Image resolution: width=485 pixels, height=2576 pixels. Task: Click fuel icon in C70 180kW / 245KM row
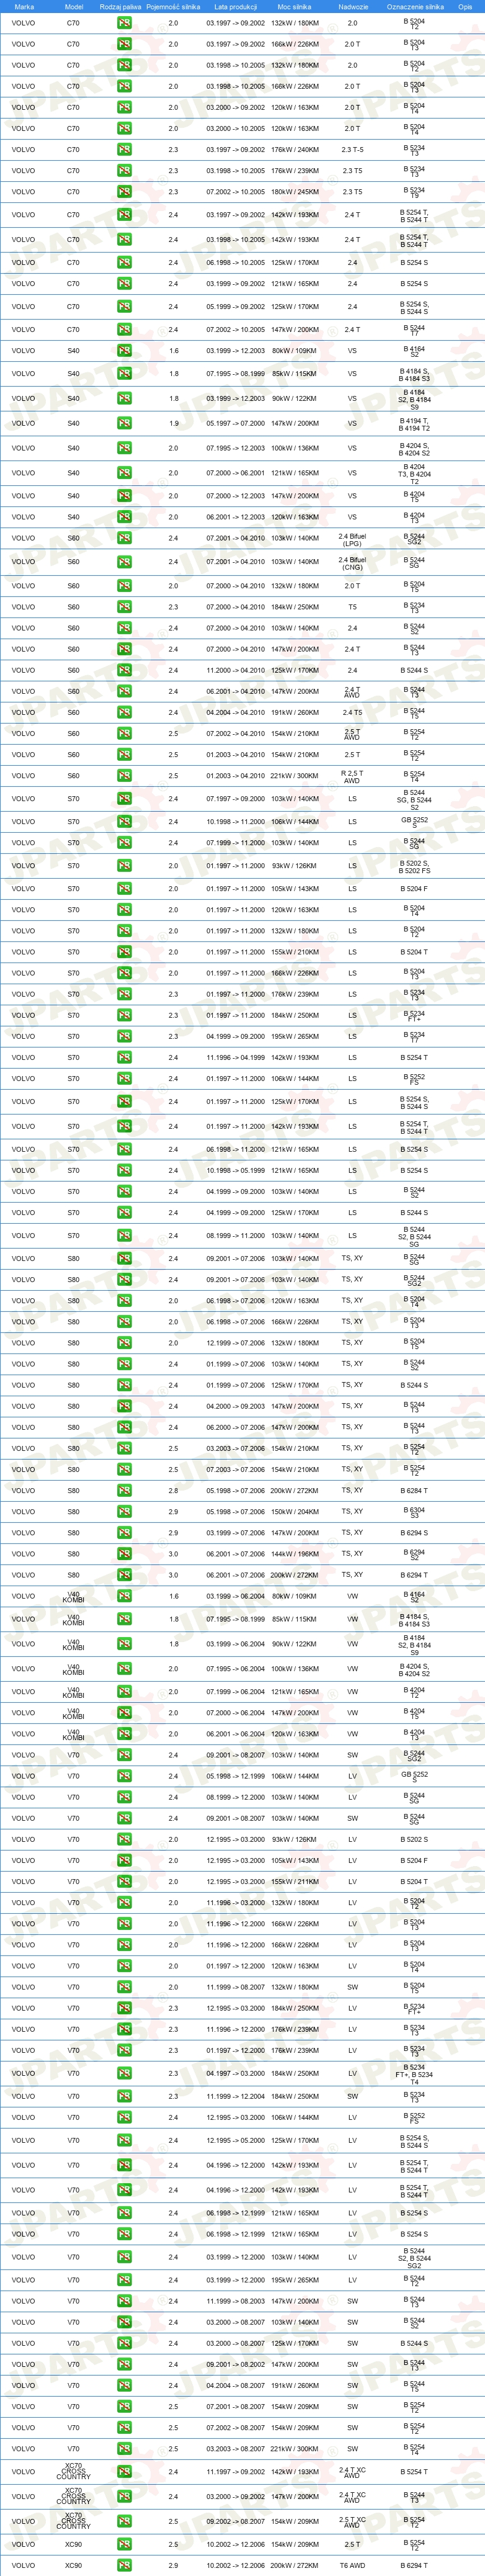pyautogui.click(x=124, y=191)
